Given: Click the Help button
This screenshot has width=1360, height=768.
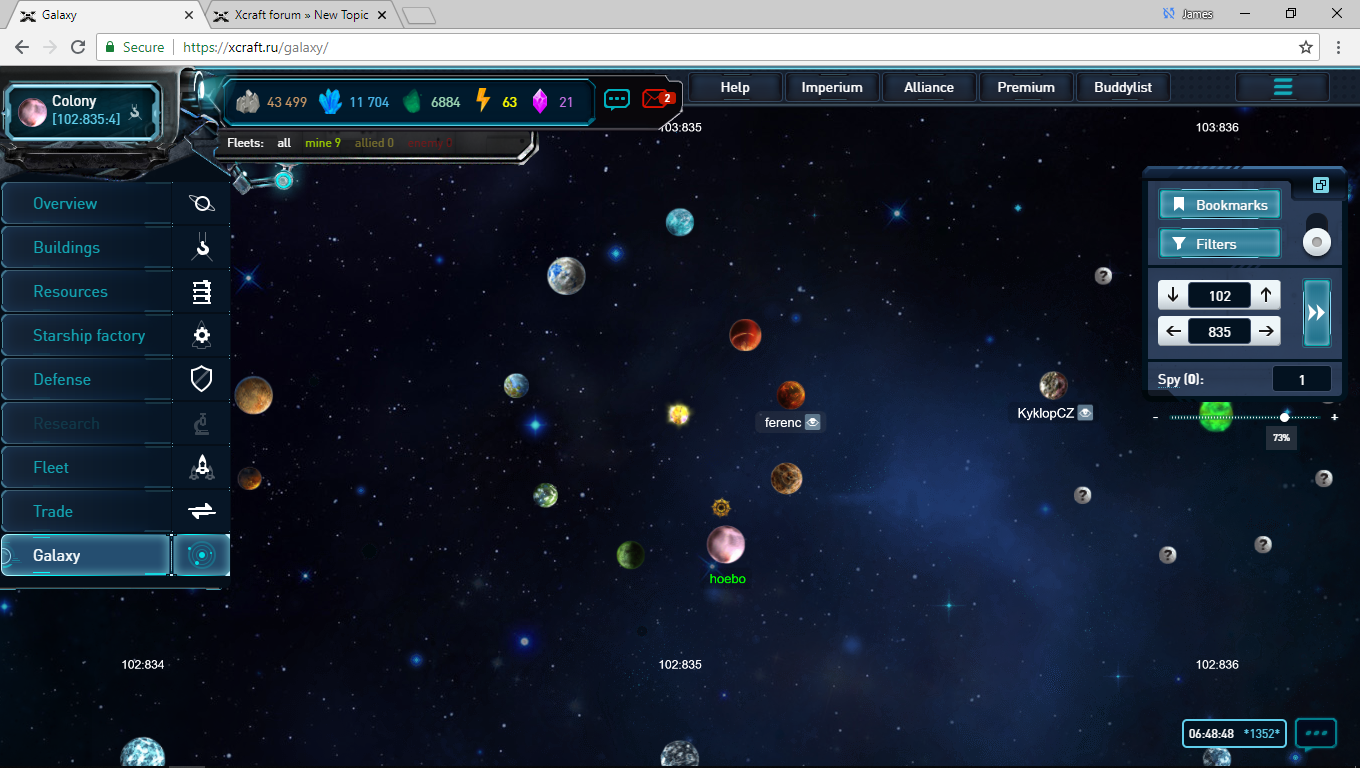Looking at the screenshot, I should pos(735,87).
